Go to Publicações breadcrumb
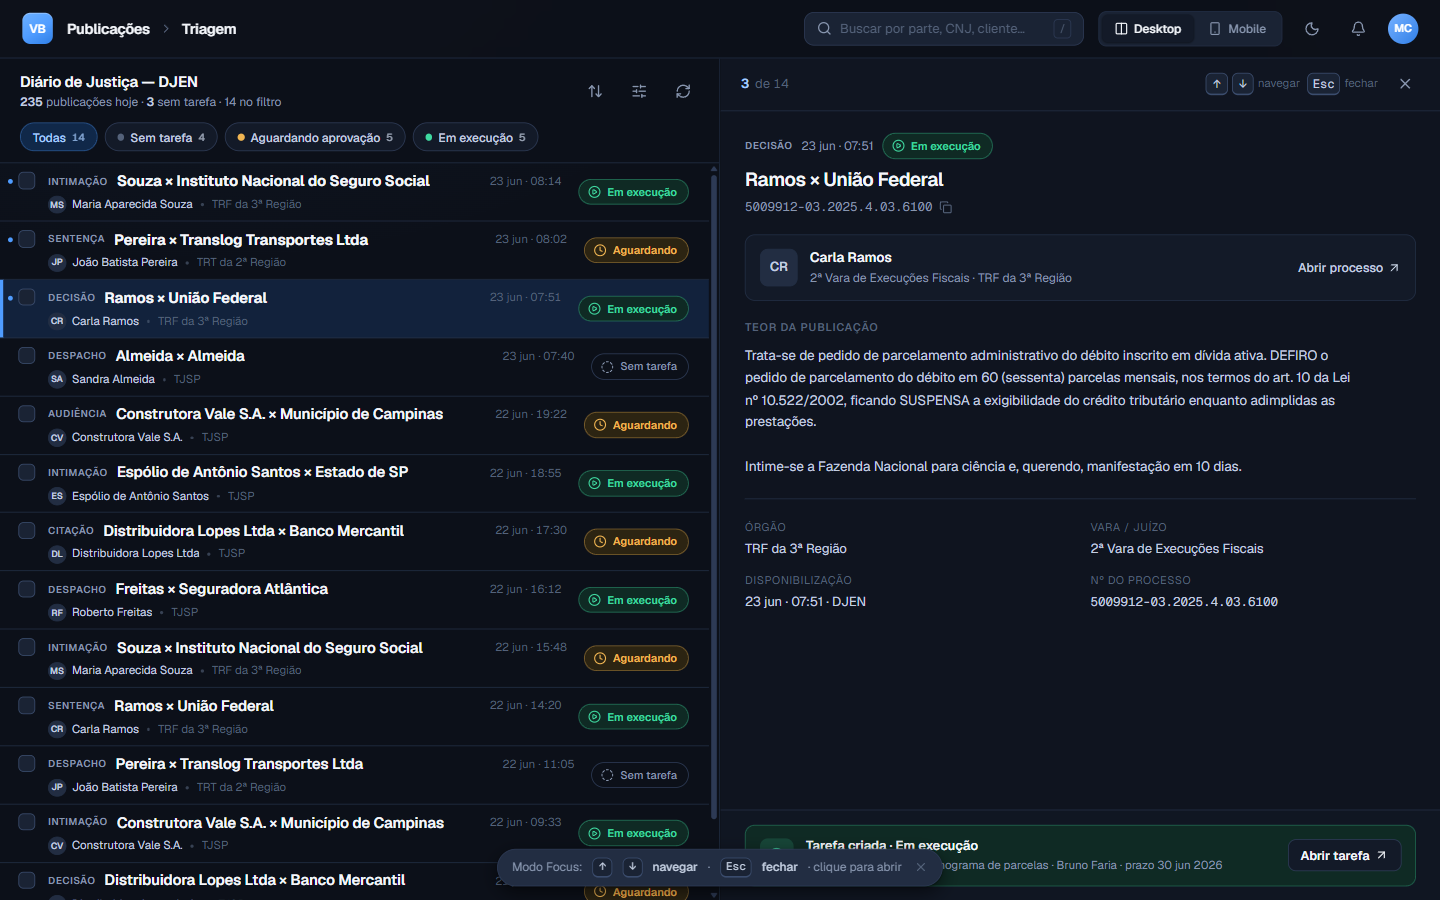 [108, 29]
